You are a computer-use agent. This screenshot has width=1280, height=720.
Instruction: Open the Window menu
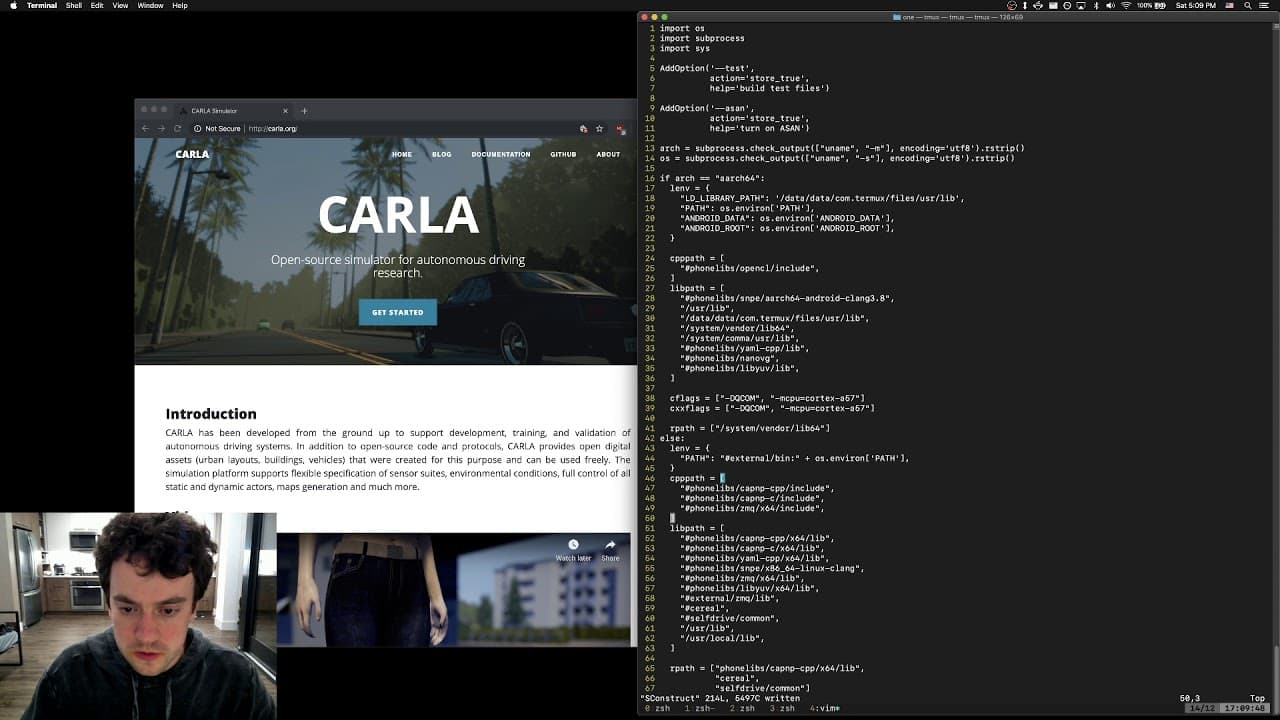point(150,5)
